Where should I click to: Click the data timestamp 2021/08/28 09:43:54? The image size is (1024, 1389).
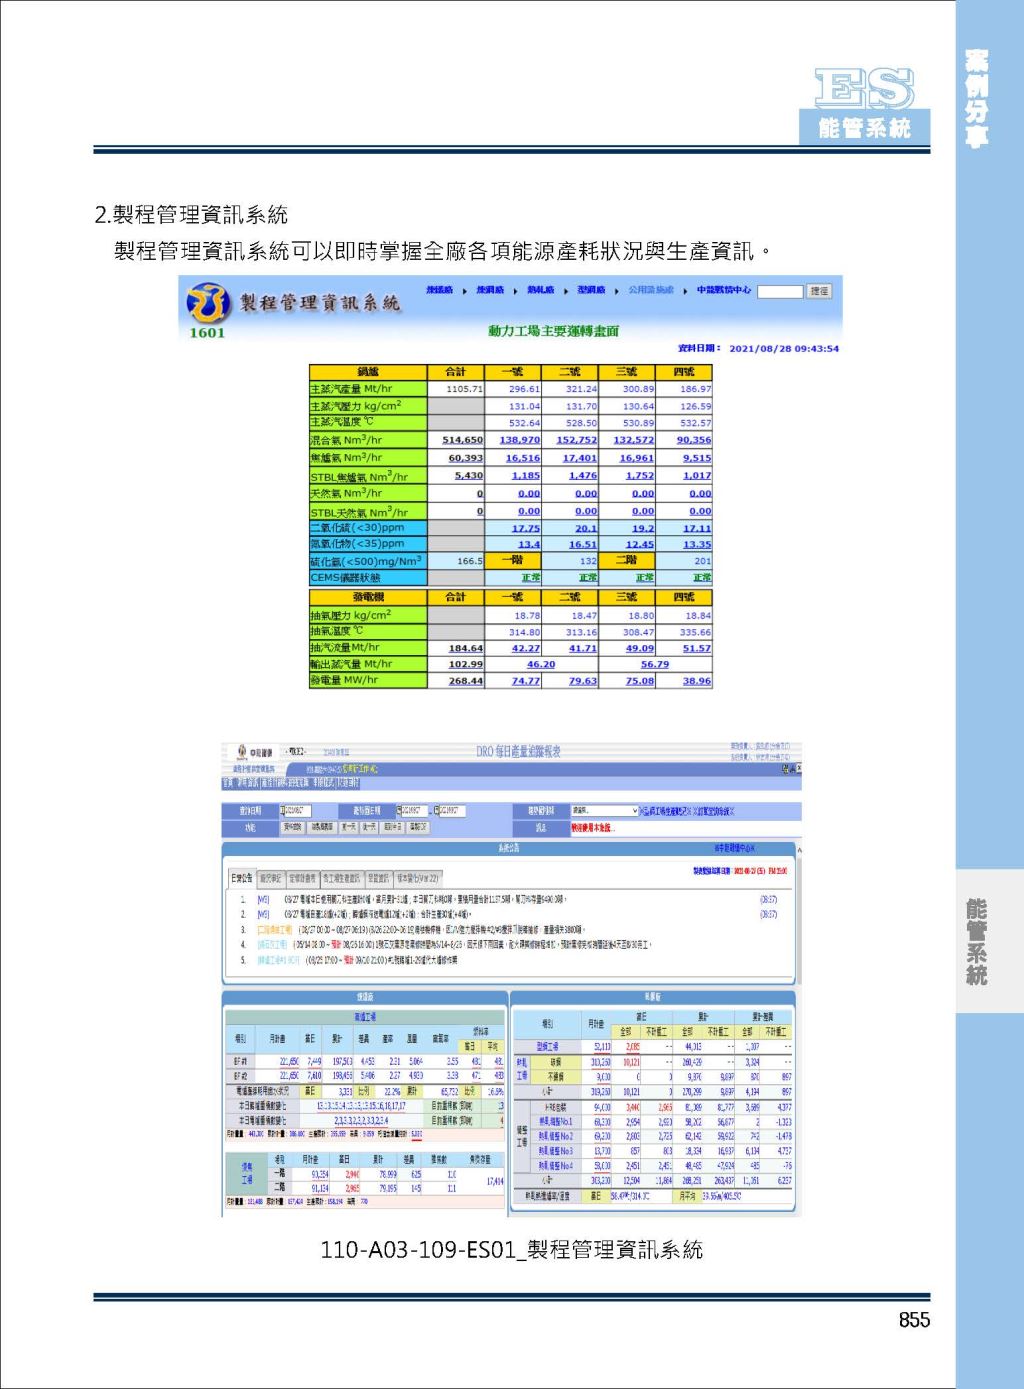(x=784, y=349)
